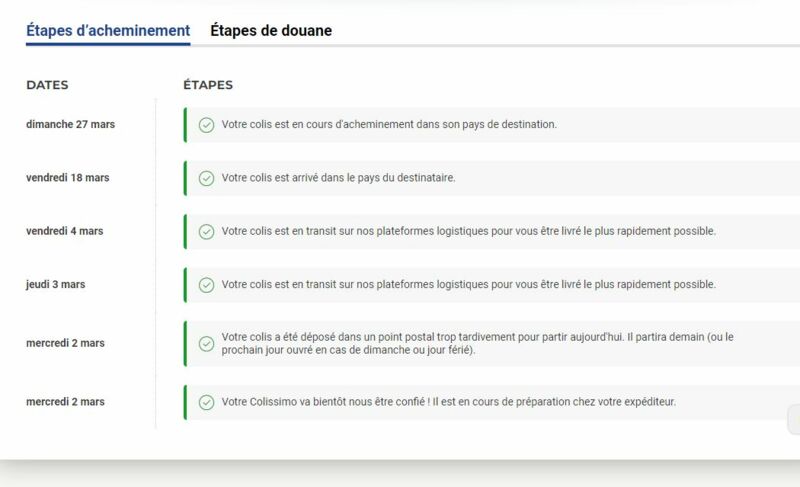Screen dimensions: 800x487
Task: Click the 'en cours d'acheminement' status message
Action: [x=389, y=124]
